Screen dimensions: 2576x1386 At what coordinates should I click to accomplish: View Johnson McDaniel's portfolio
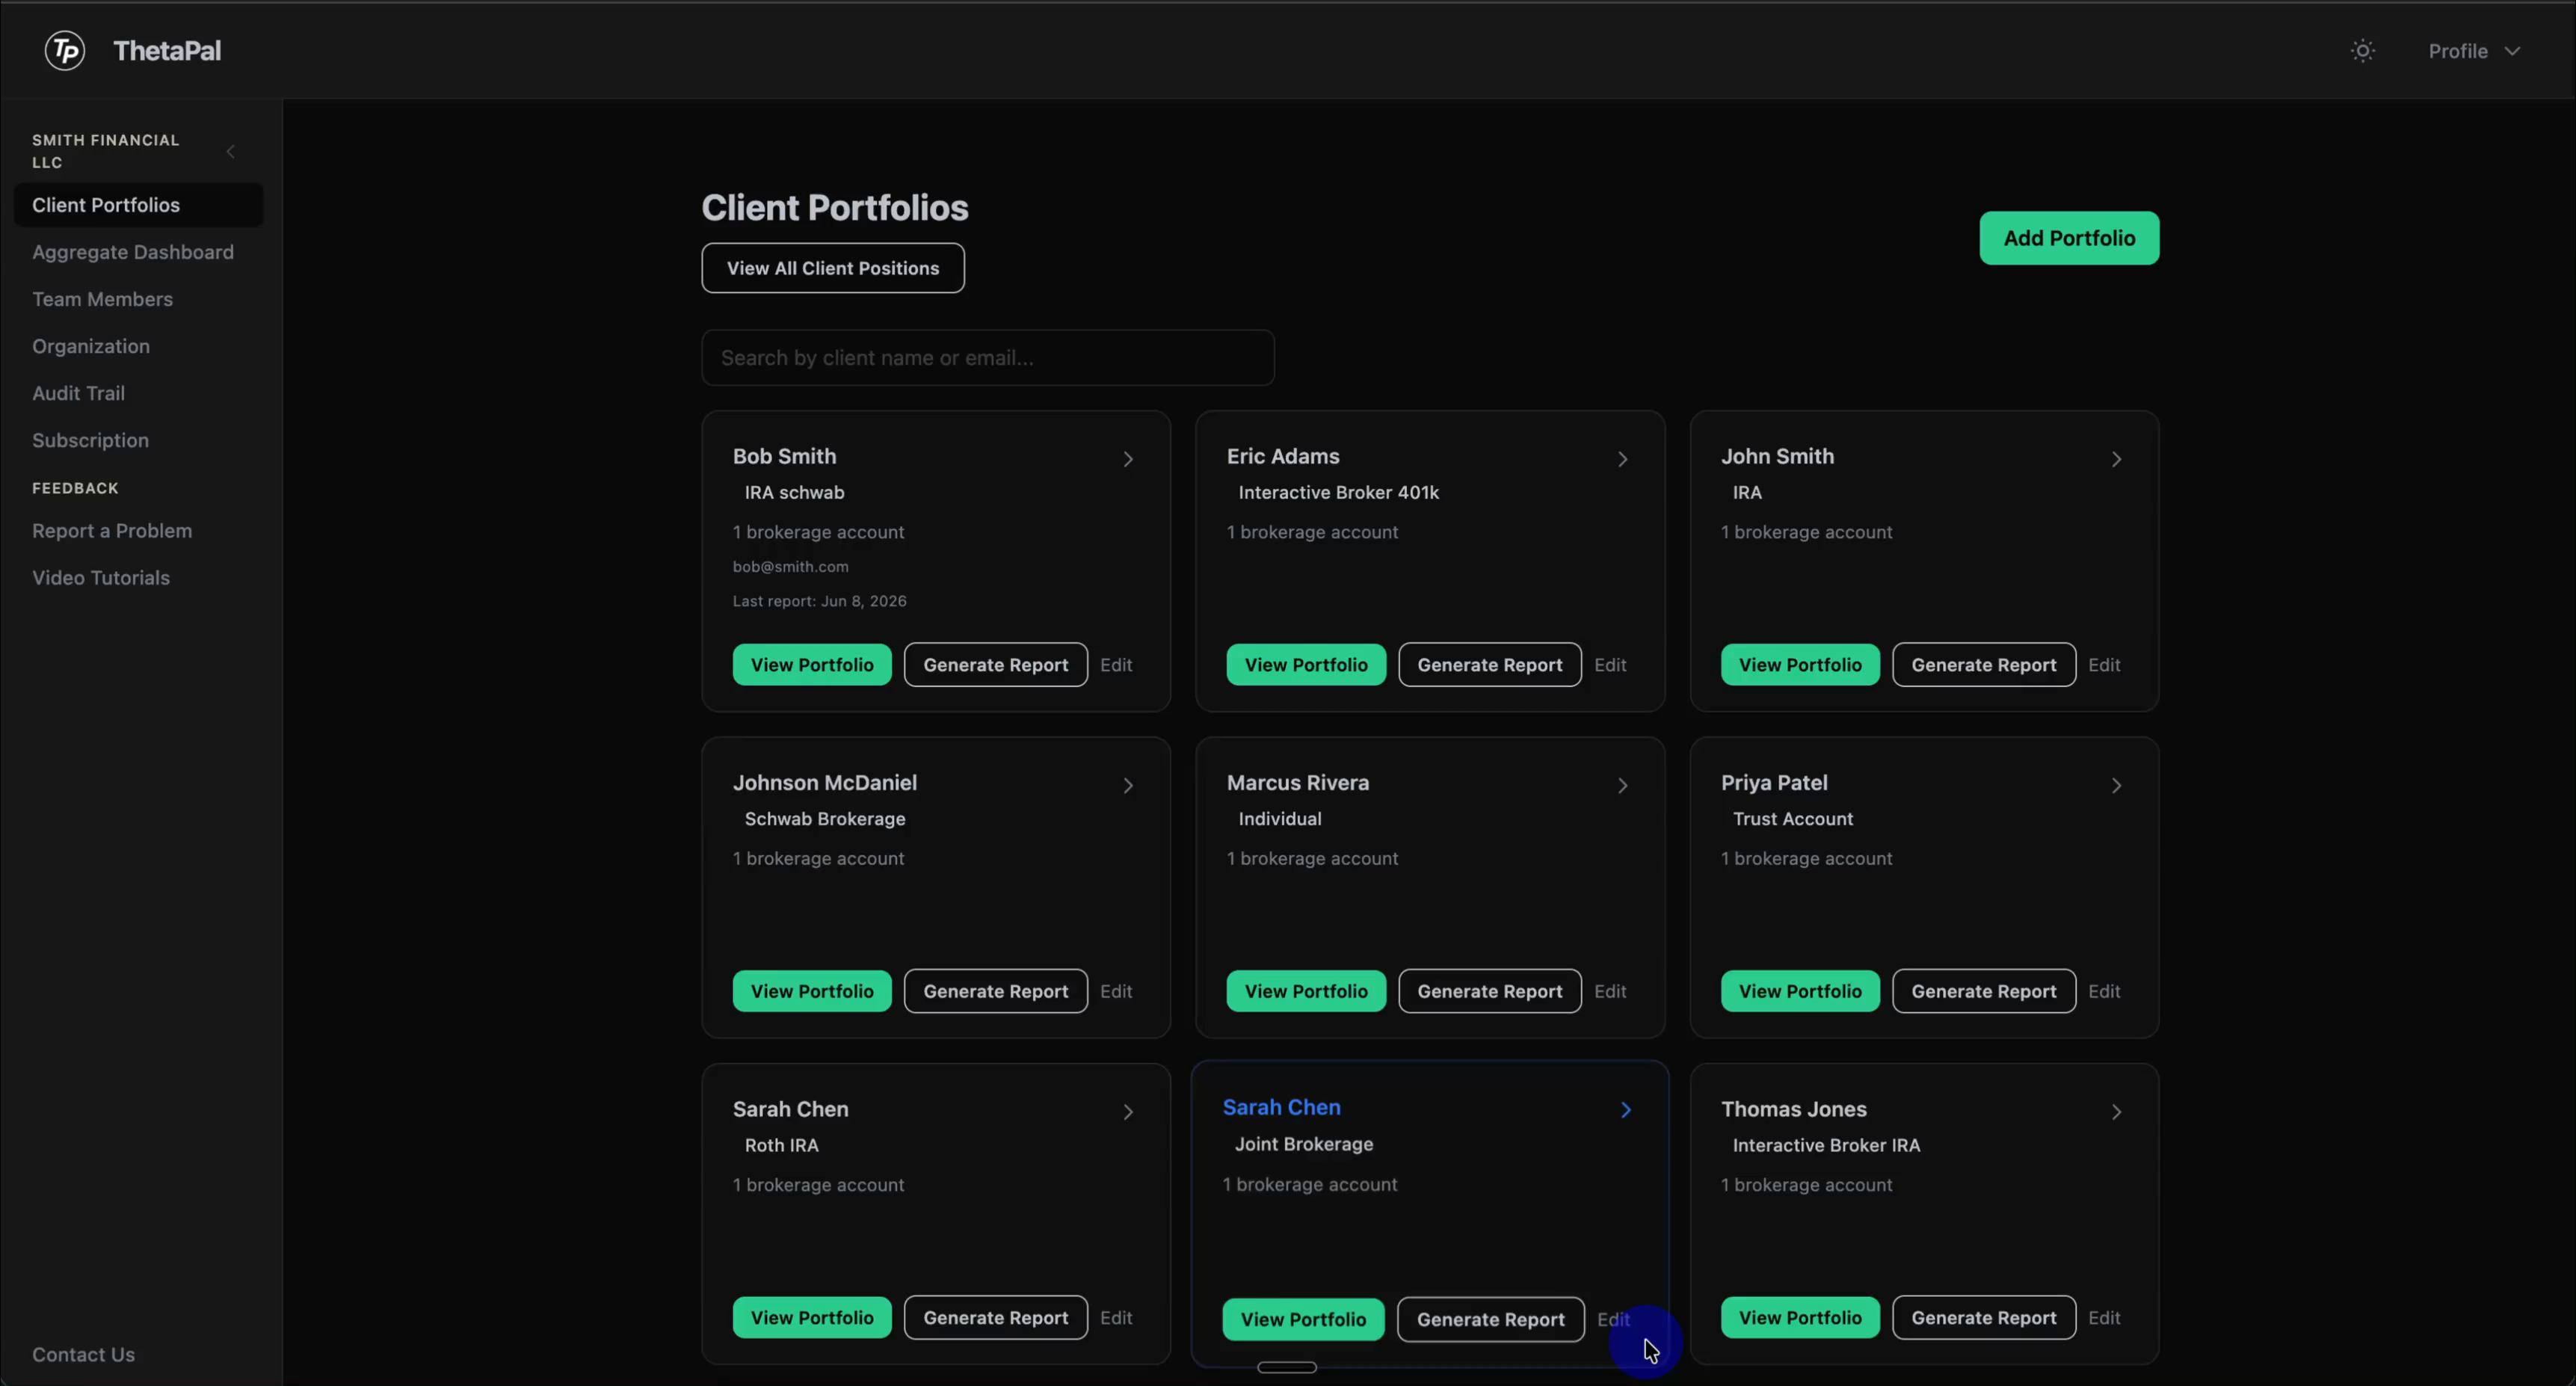click(x=812, y=991)
